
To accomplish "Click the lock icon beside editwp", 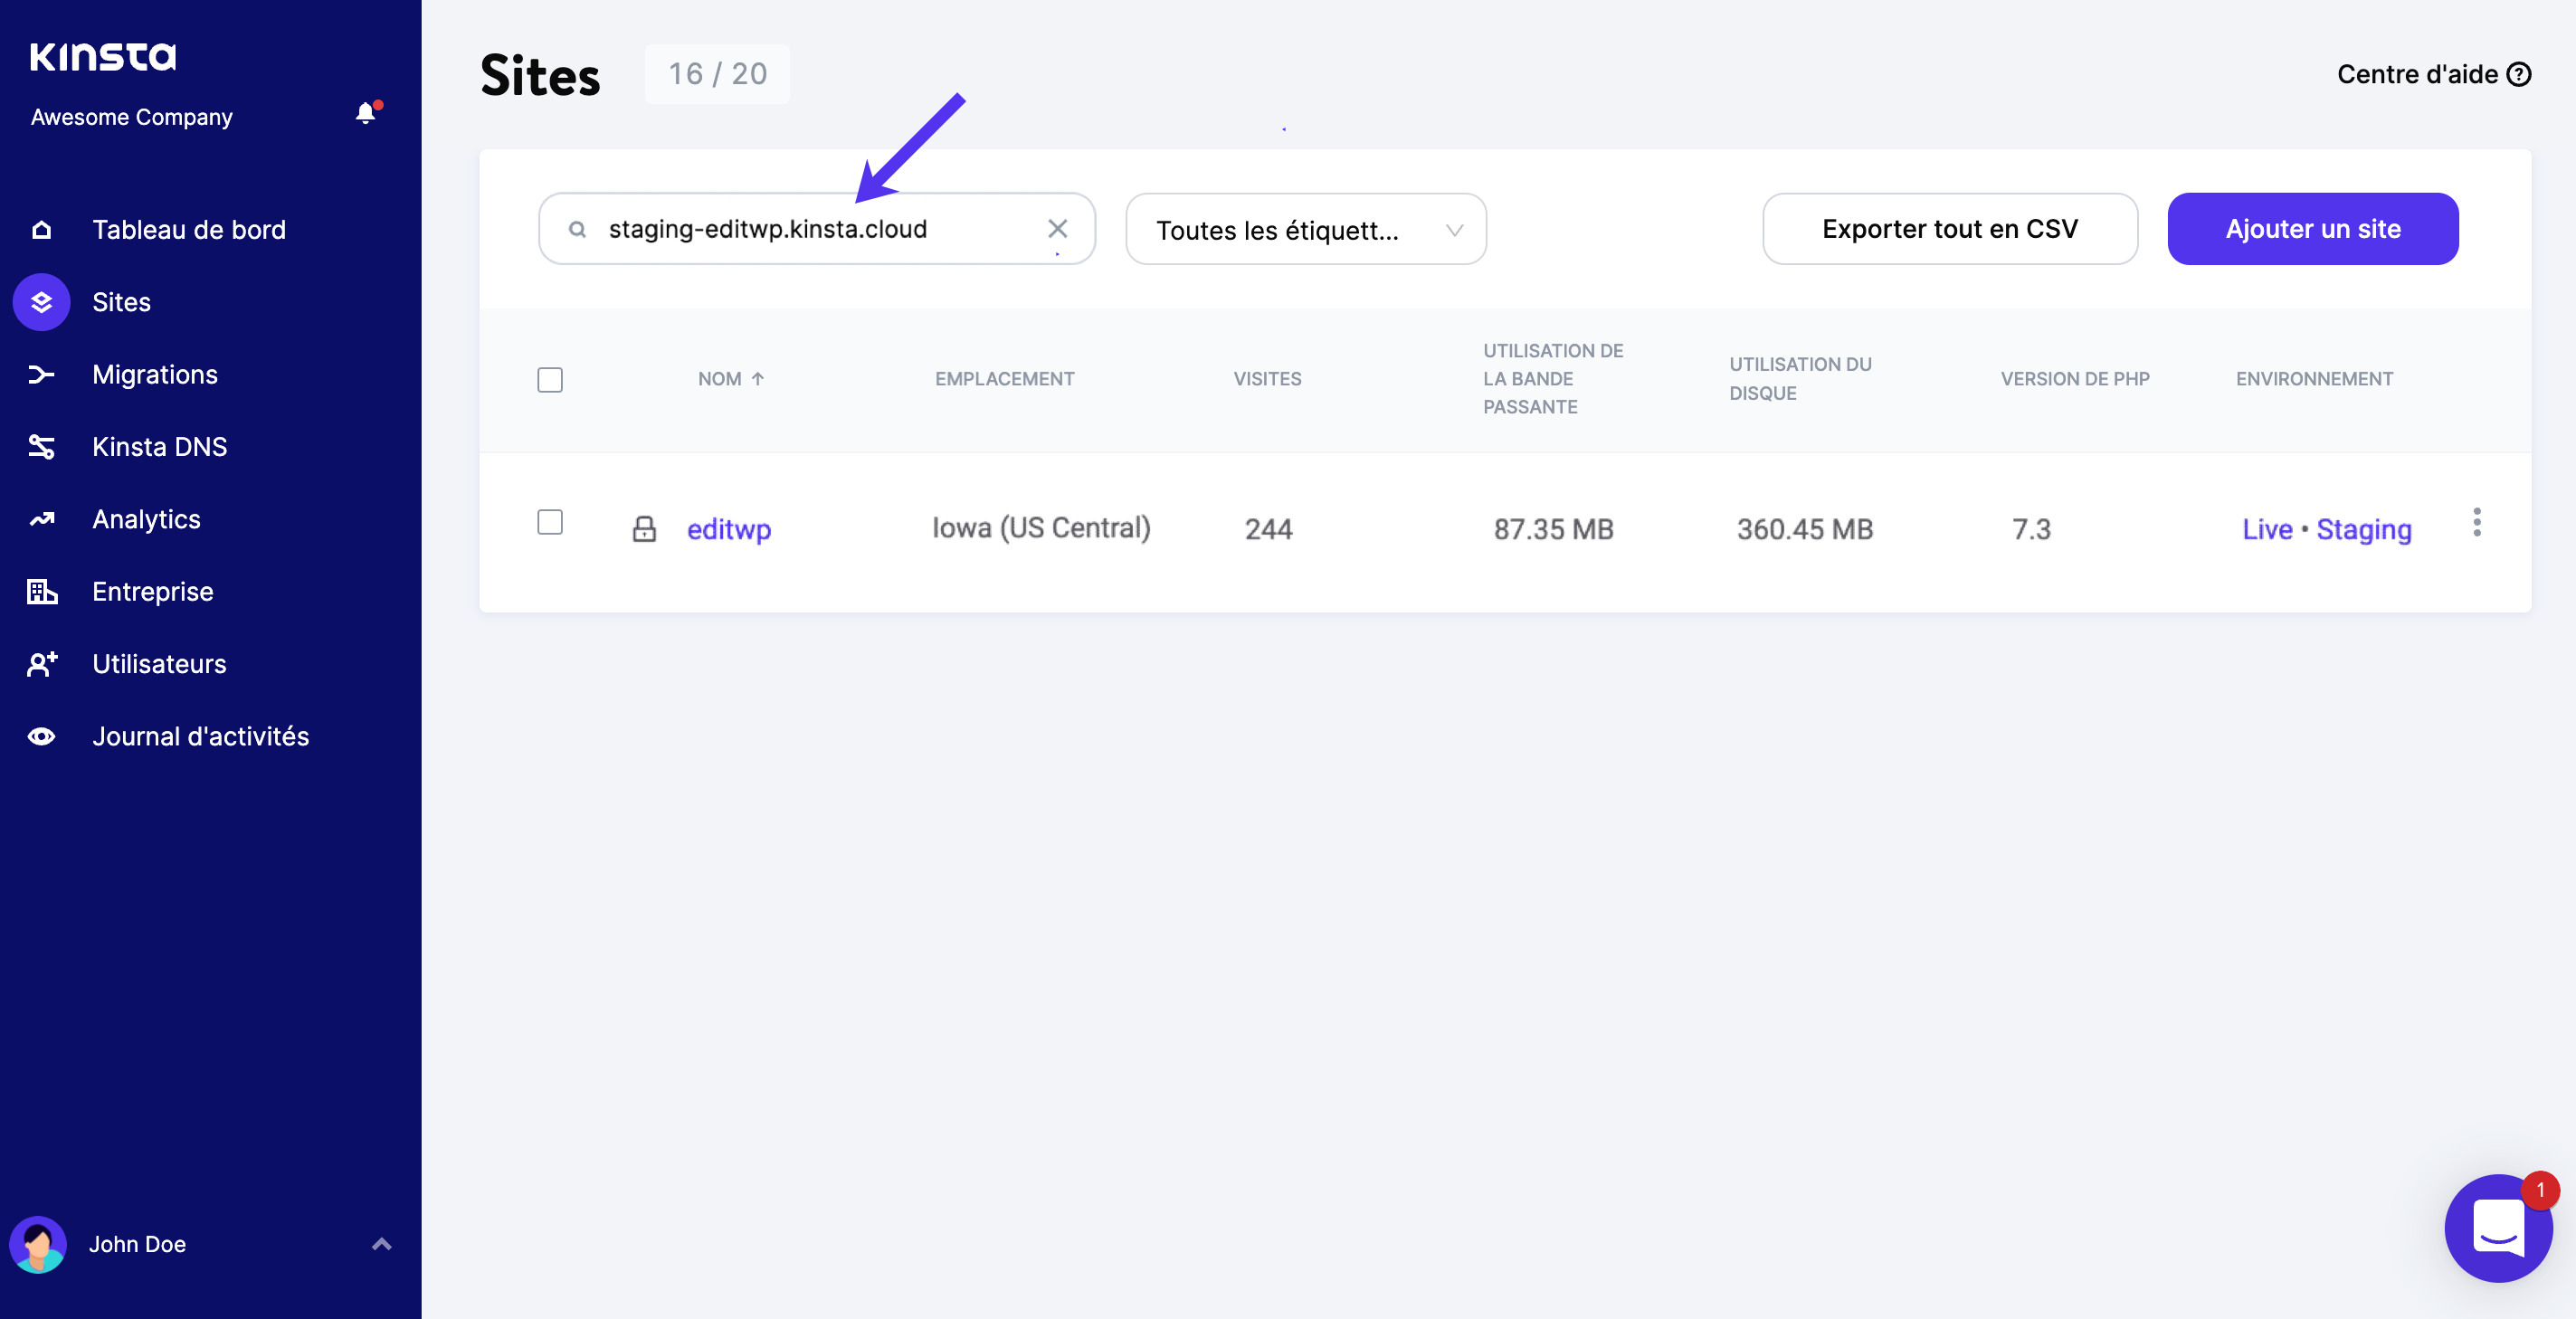I will point(644,529).
